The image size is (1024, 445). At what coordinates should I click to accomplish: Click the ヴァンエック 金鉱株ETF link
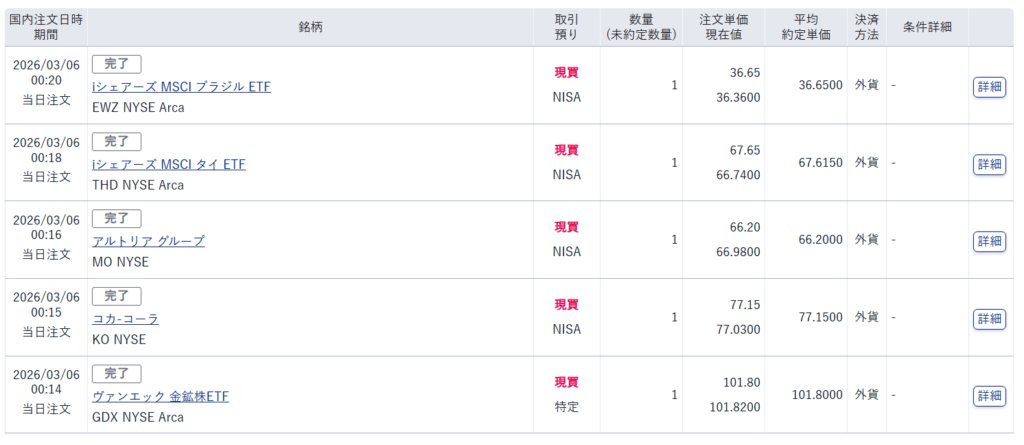(160, 396)
